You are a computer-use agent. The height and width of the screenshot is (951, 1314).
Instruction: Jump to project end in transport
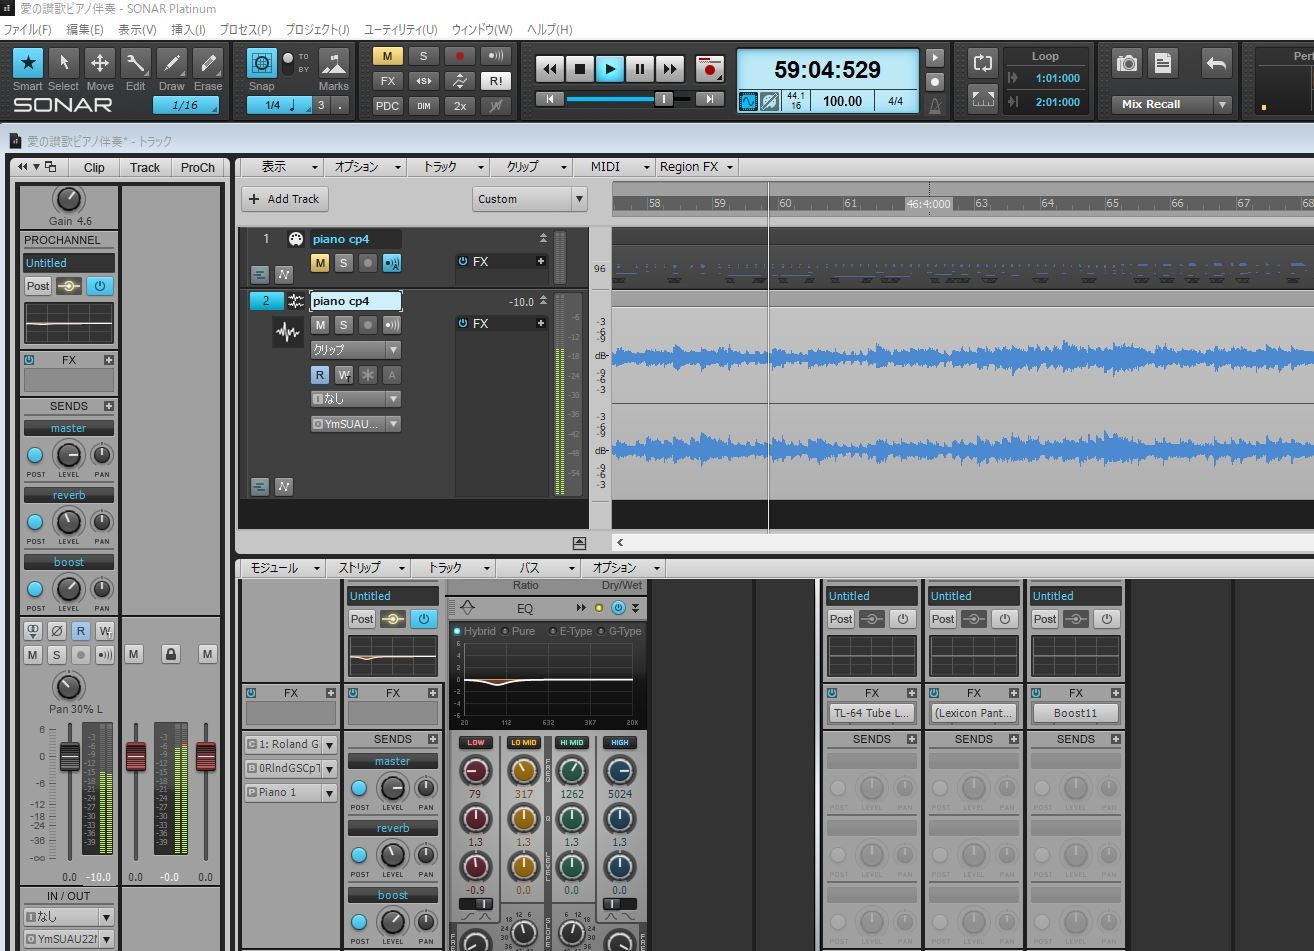pyautogui.click(x=710, y=99)
